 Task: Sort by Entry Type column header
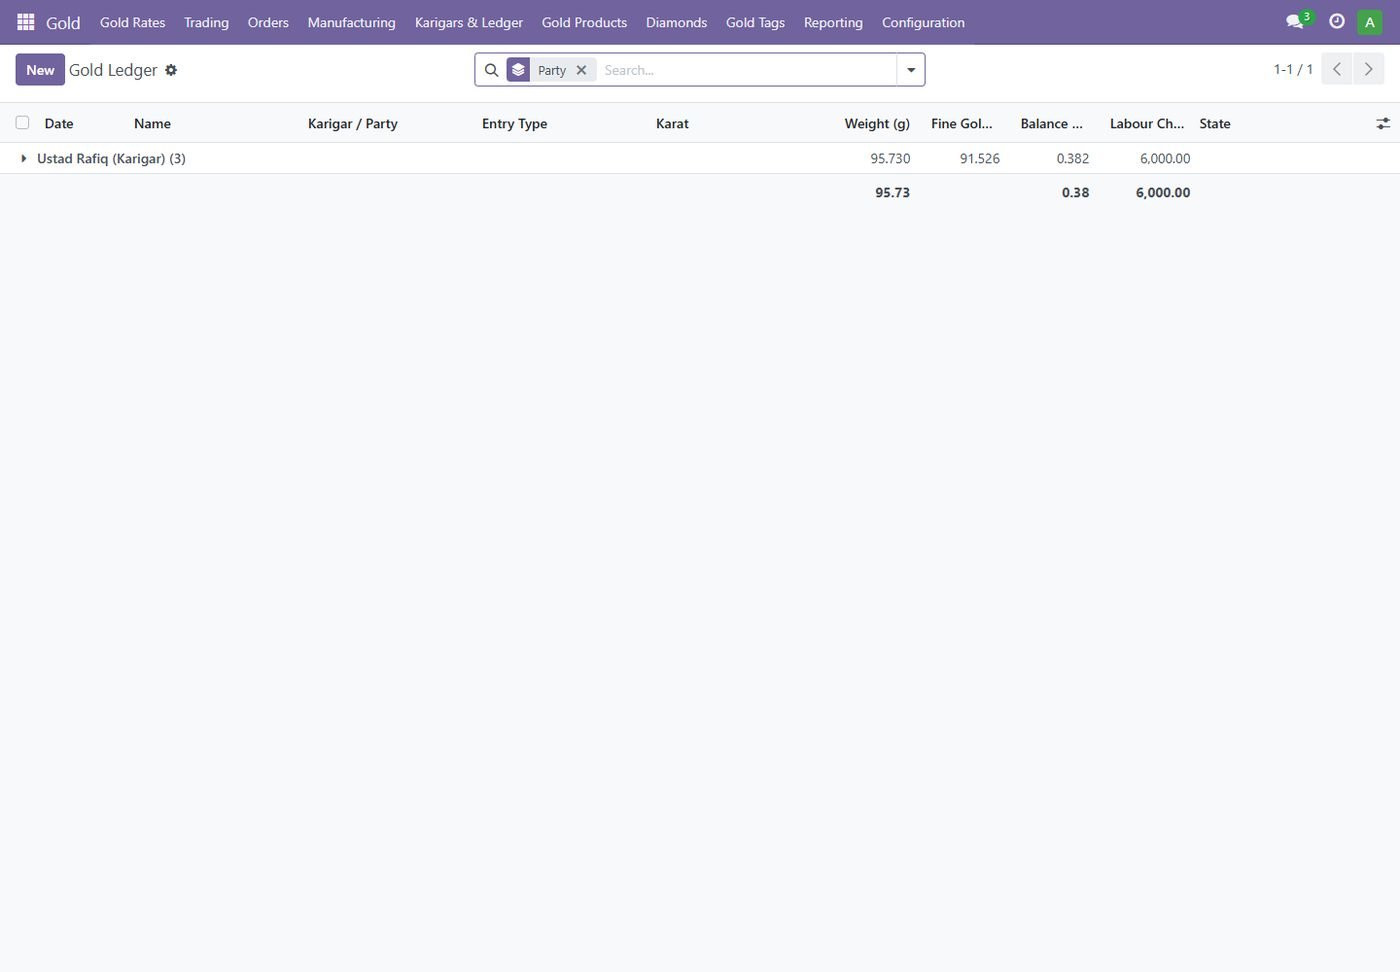(514, 123)
